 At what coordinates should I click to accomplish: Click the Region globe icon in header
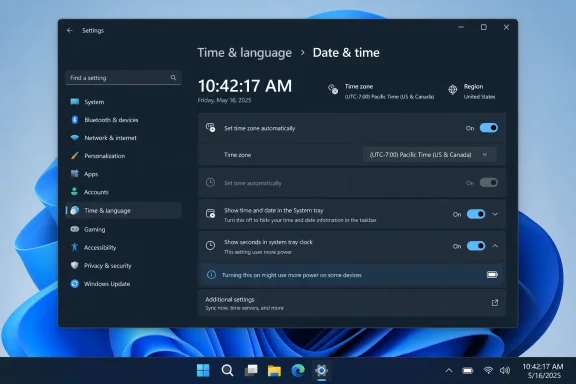pyautogui.click(x=453, y=89)
